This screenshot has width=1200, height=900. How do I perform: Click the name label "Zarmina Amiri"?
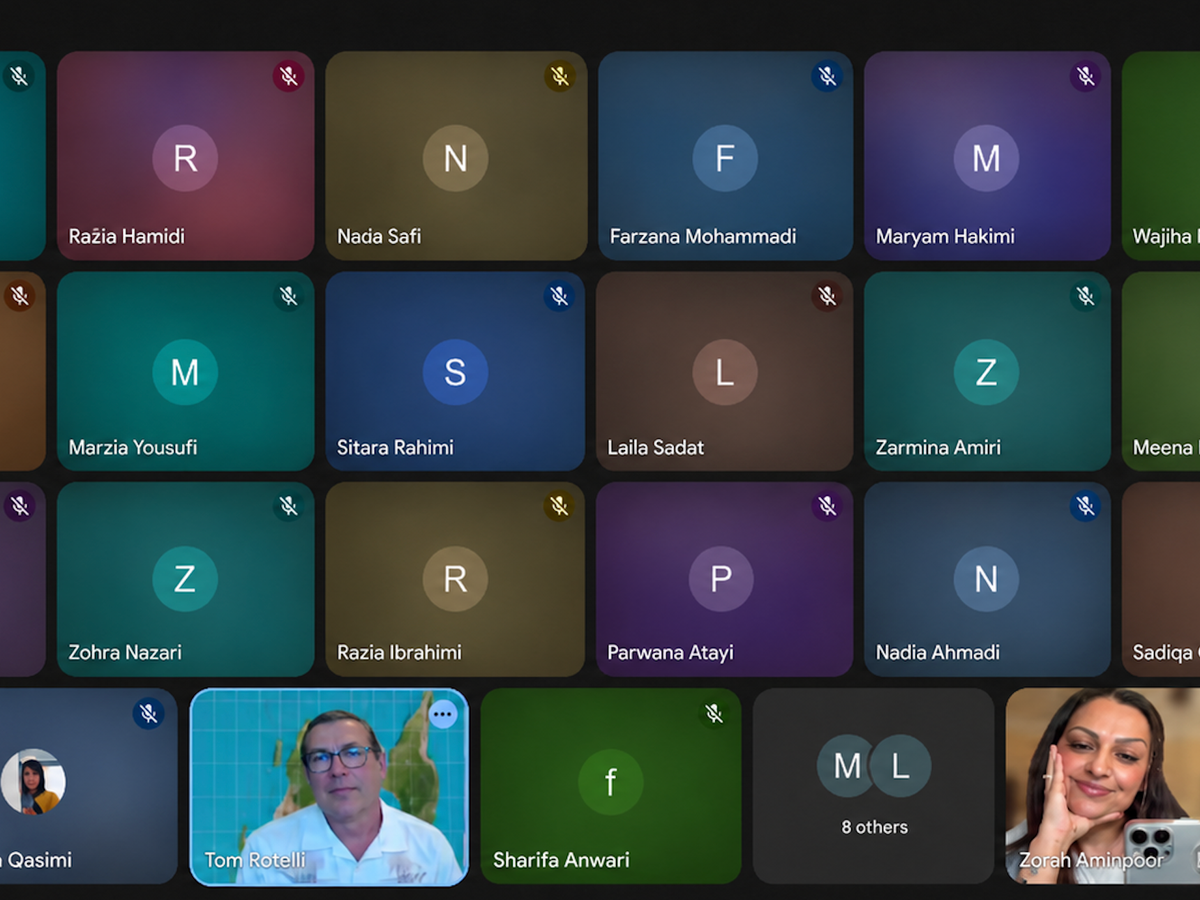pyautogui.click(x=938, y=448)
